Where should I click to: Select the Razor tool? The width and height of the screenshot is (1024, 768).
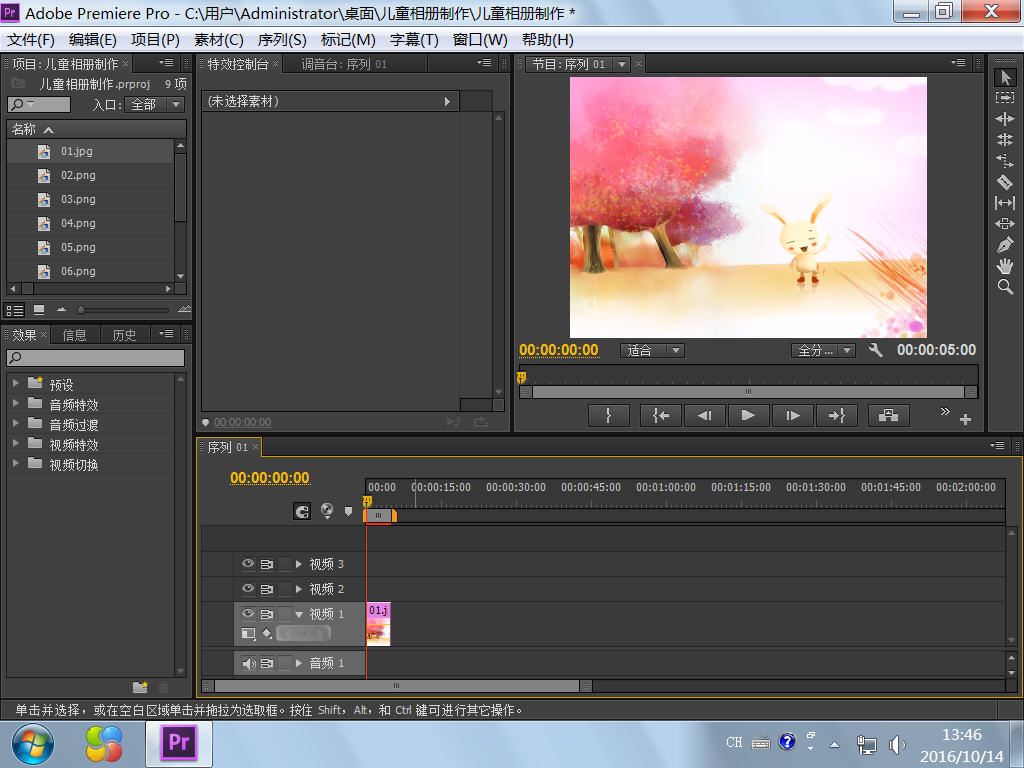pos(1005,182)
